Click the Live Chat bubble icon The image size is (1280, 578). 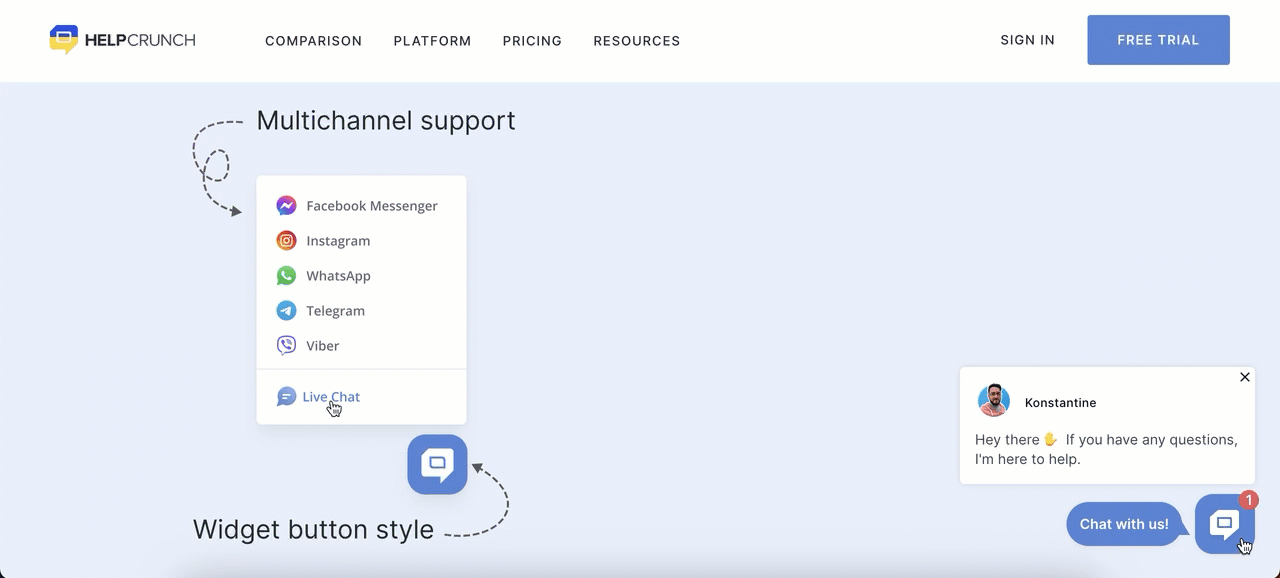tap(286, 397)
